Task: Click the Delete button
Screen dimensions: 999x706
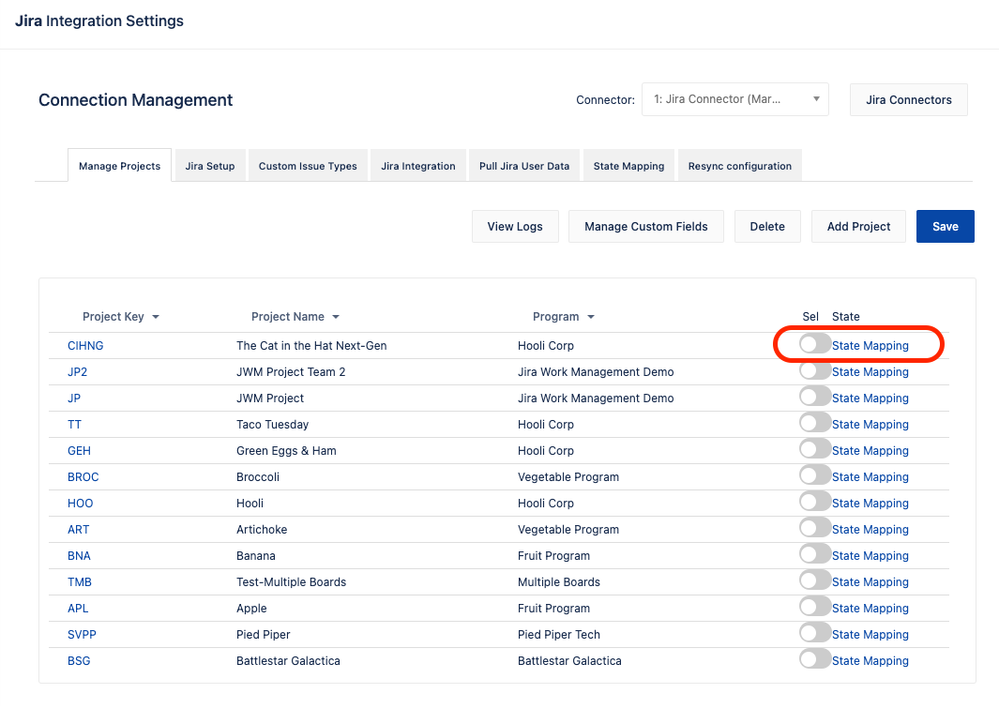Action: [767, 226]
